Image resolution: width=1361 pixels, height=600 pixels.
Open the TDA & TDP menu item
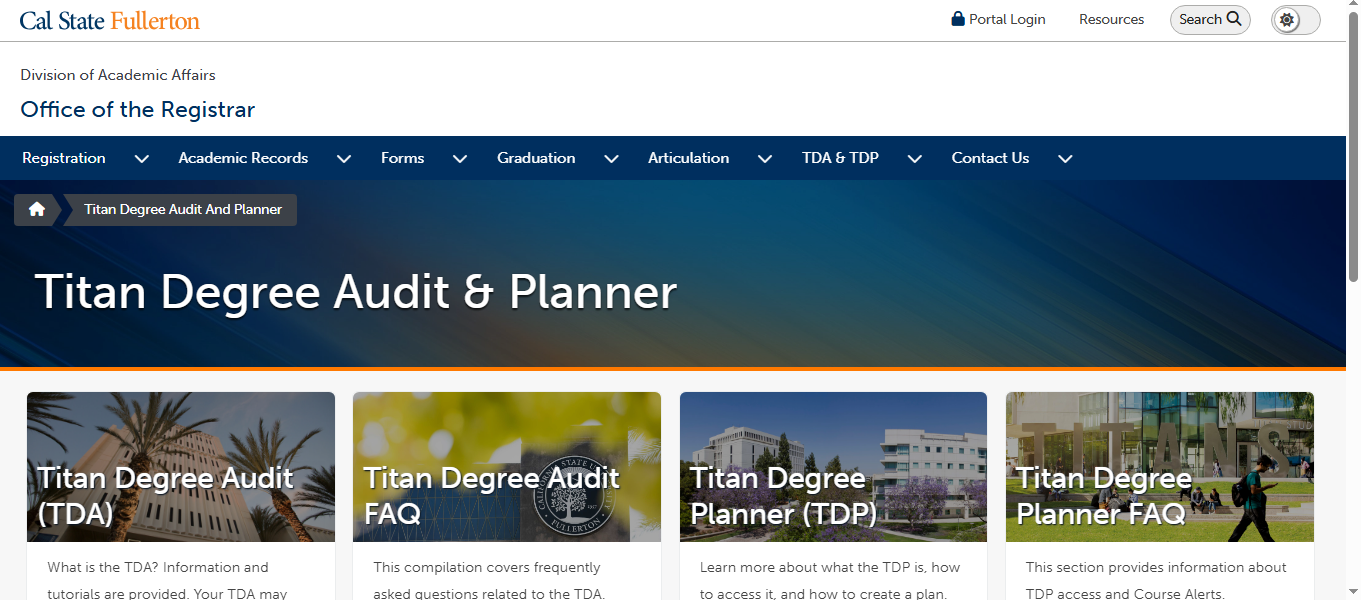[840, 158]
